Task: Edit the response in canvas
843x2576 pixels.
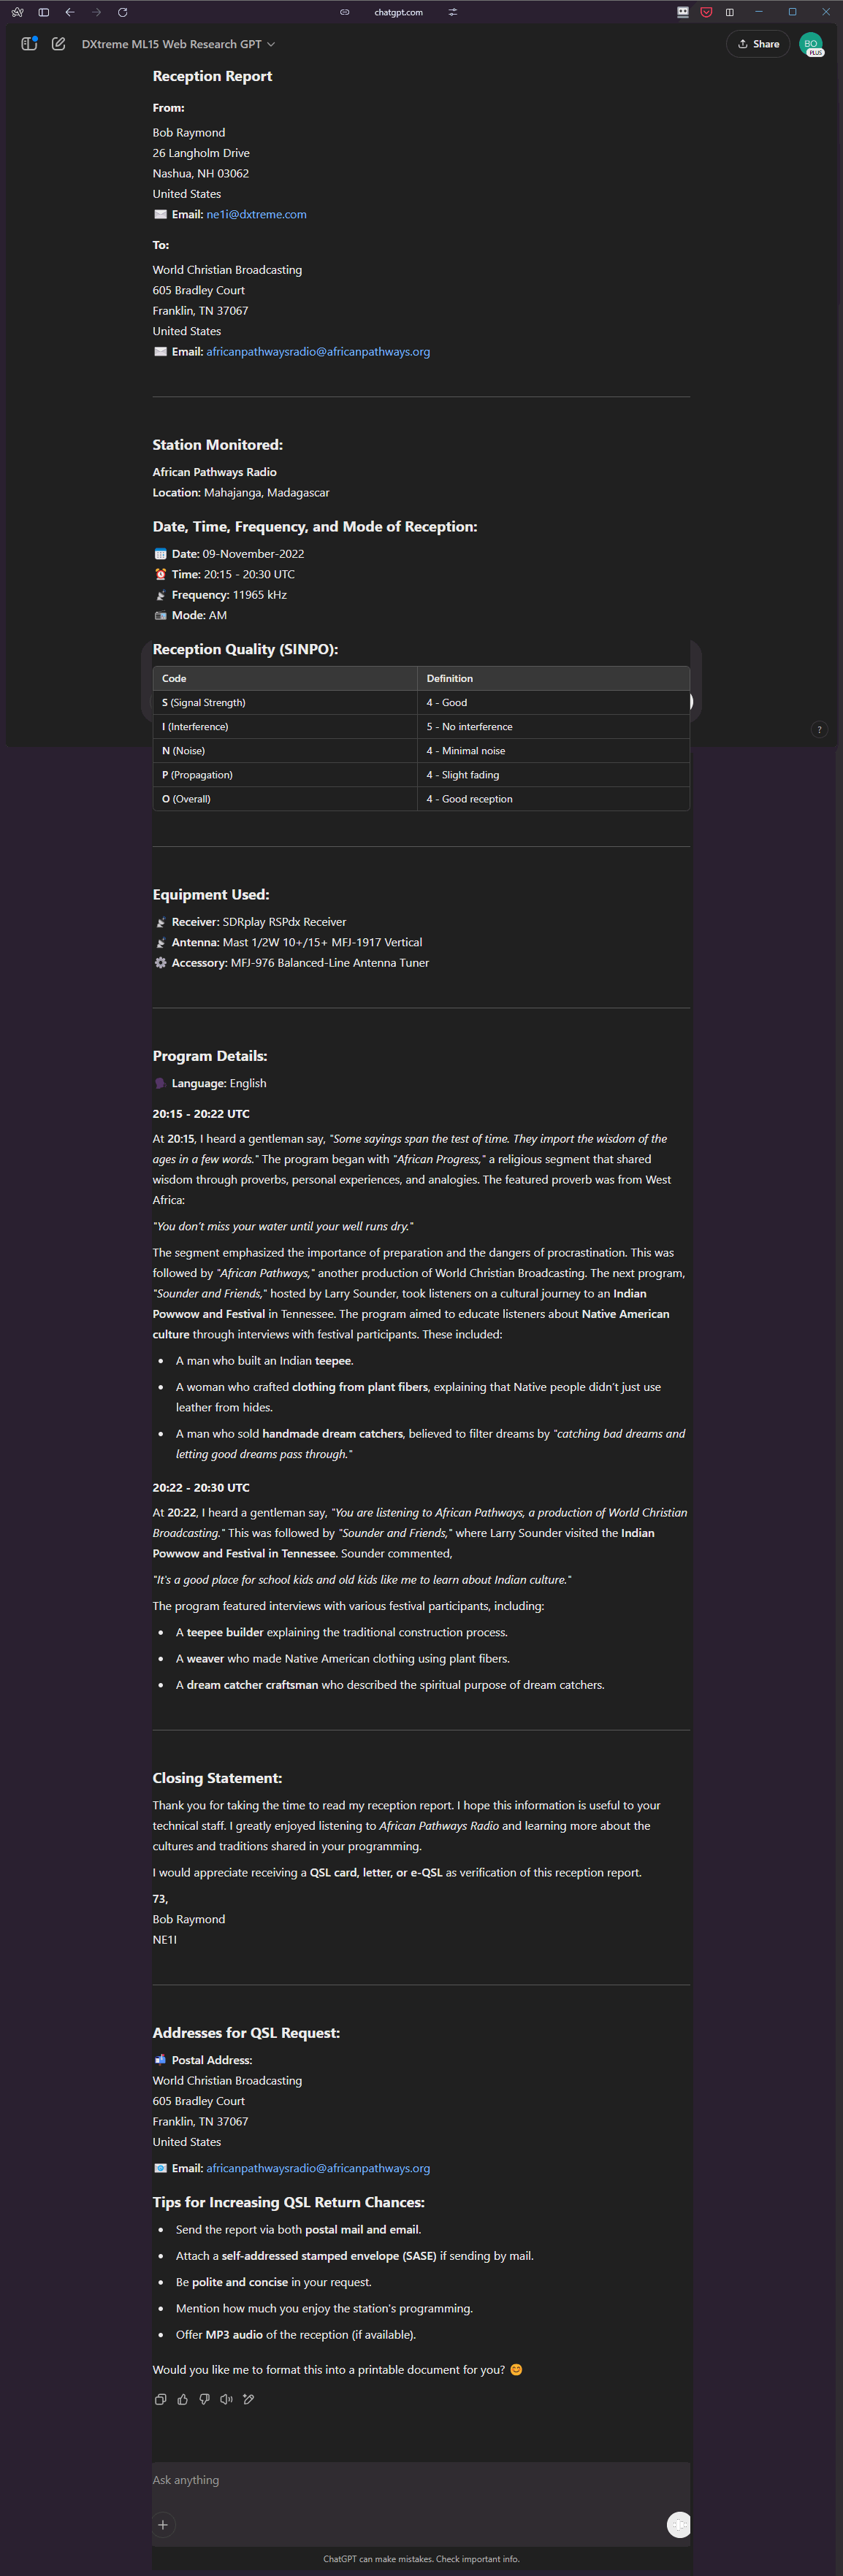Action: click(x=248, y=2399)
